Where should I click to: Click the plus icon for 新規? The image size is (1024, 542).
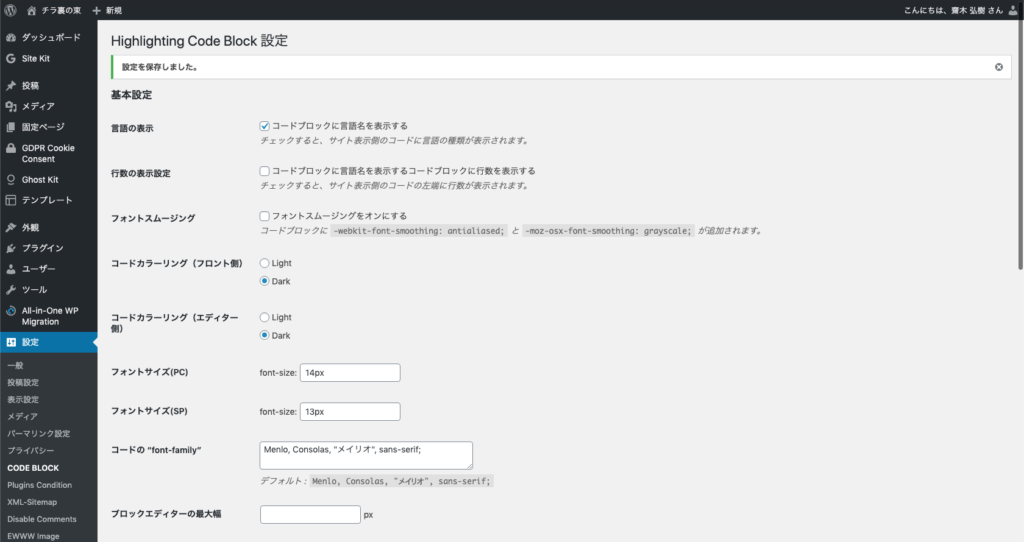coord(97,10)
